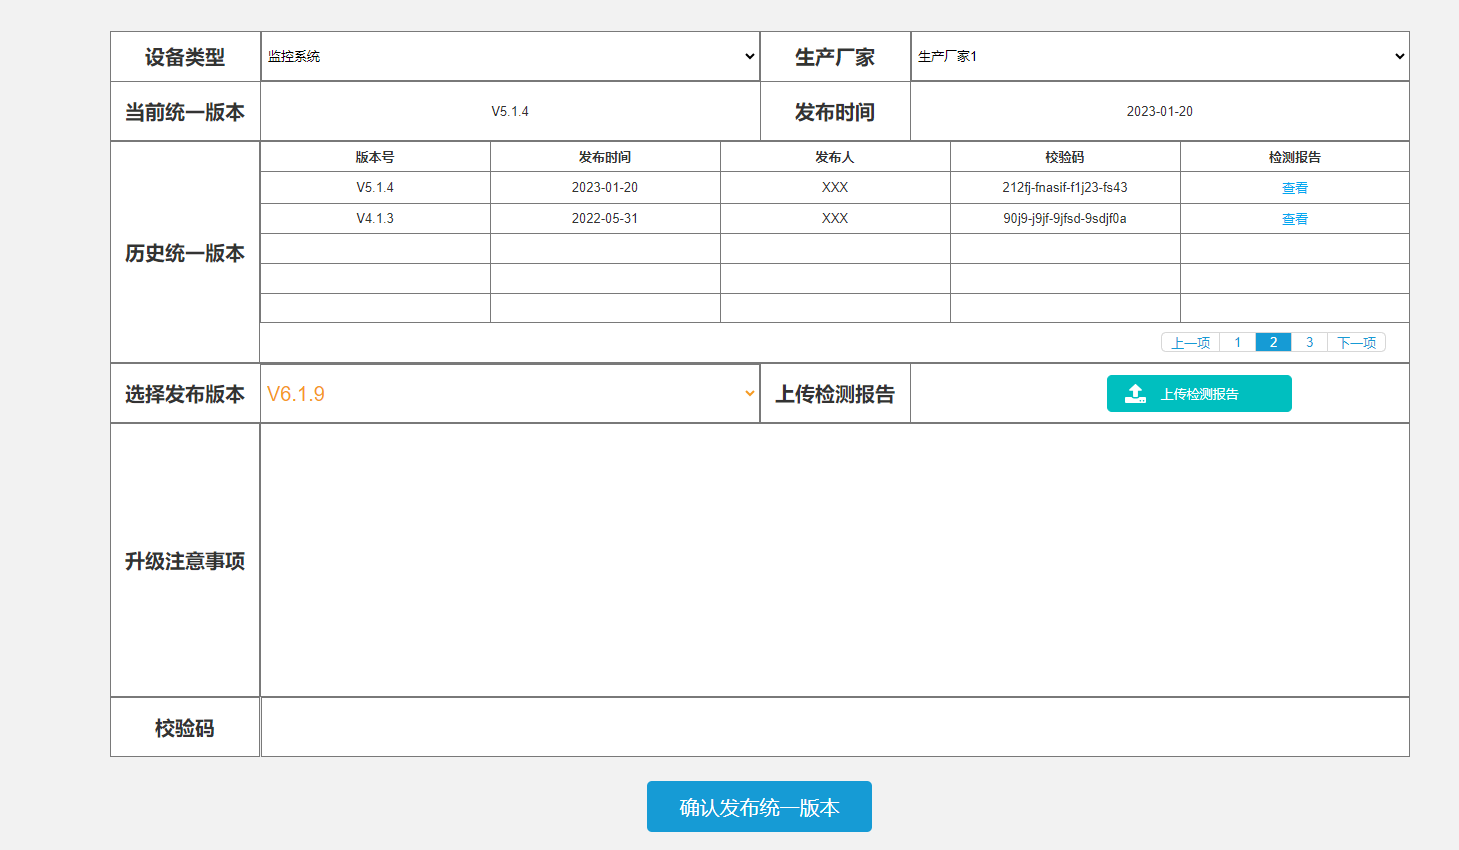Click the 检测报告 column header
This screenshot has width=1459, height=850.
pos(1295,157)
